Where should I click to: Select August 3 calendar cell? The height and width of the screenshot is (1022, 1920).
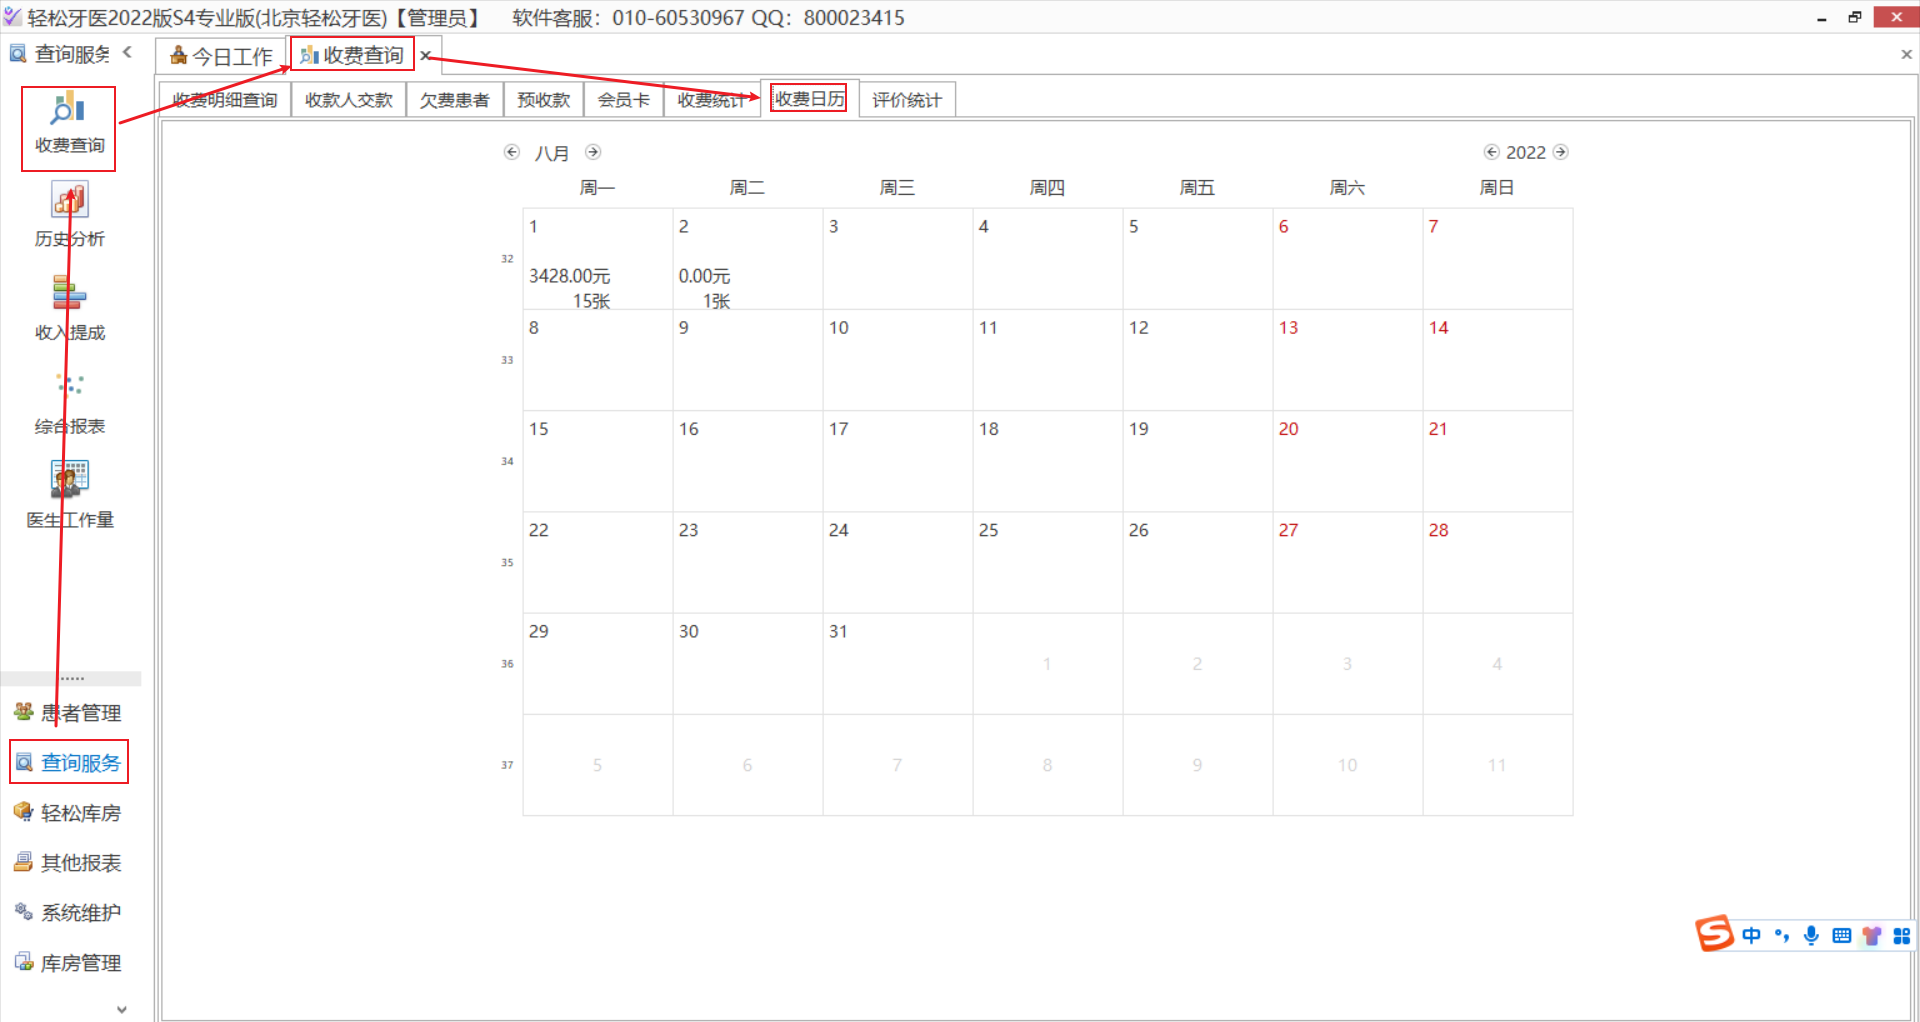click(898, 259)
